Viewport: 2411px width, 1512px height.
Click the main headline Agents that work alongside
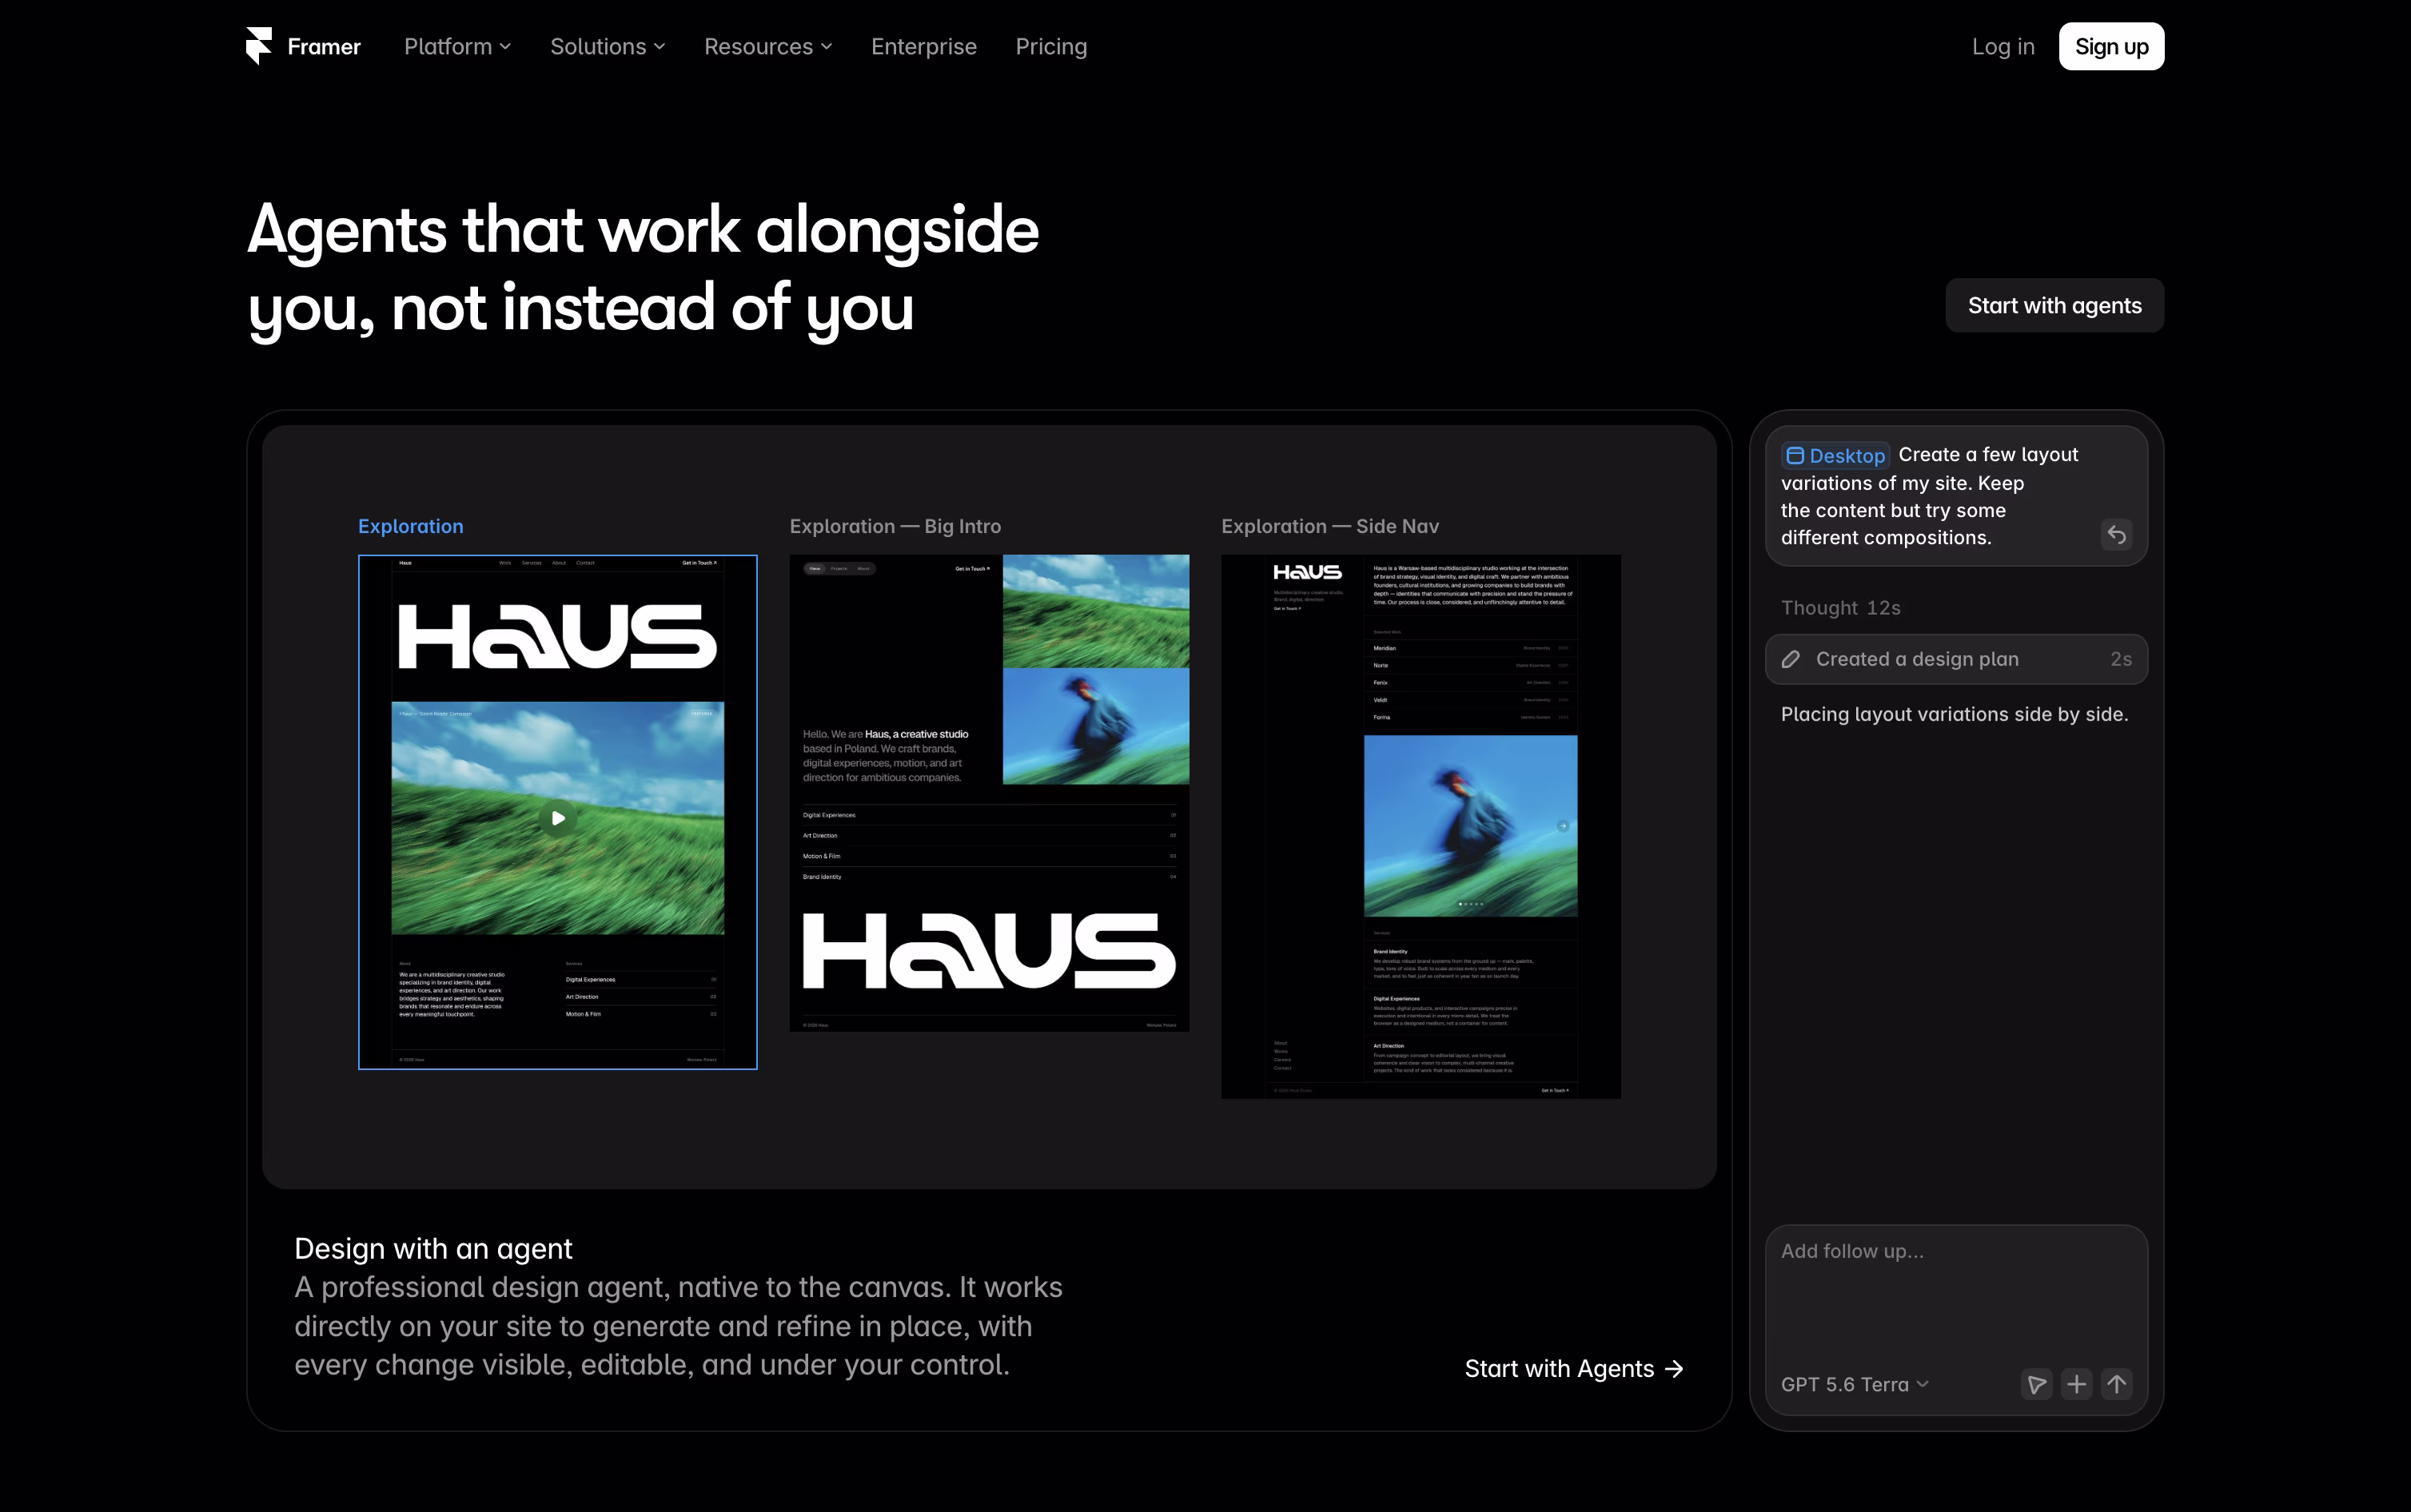pos(643,268)
